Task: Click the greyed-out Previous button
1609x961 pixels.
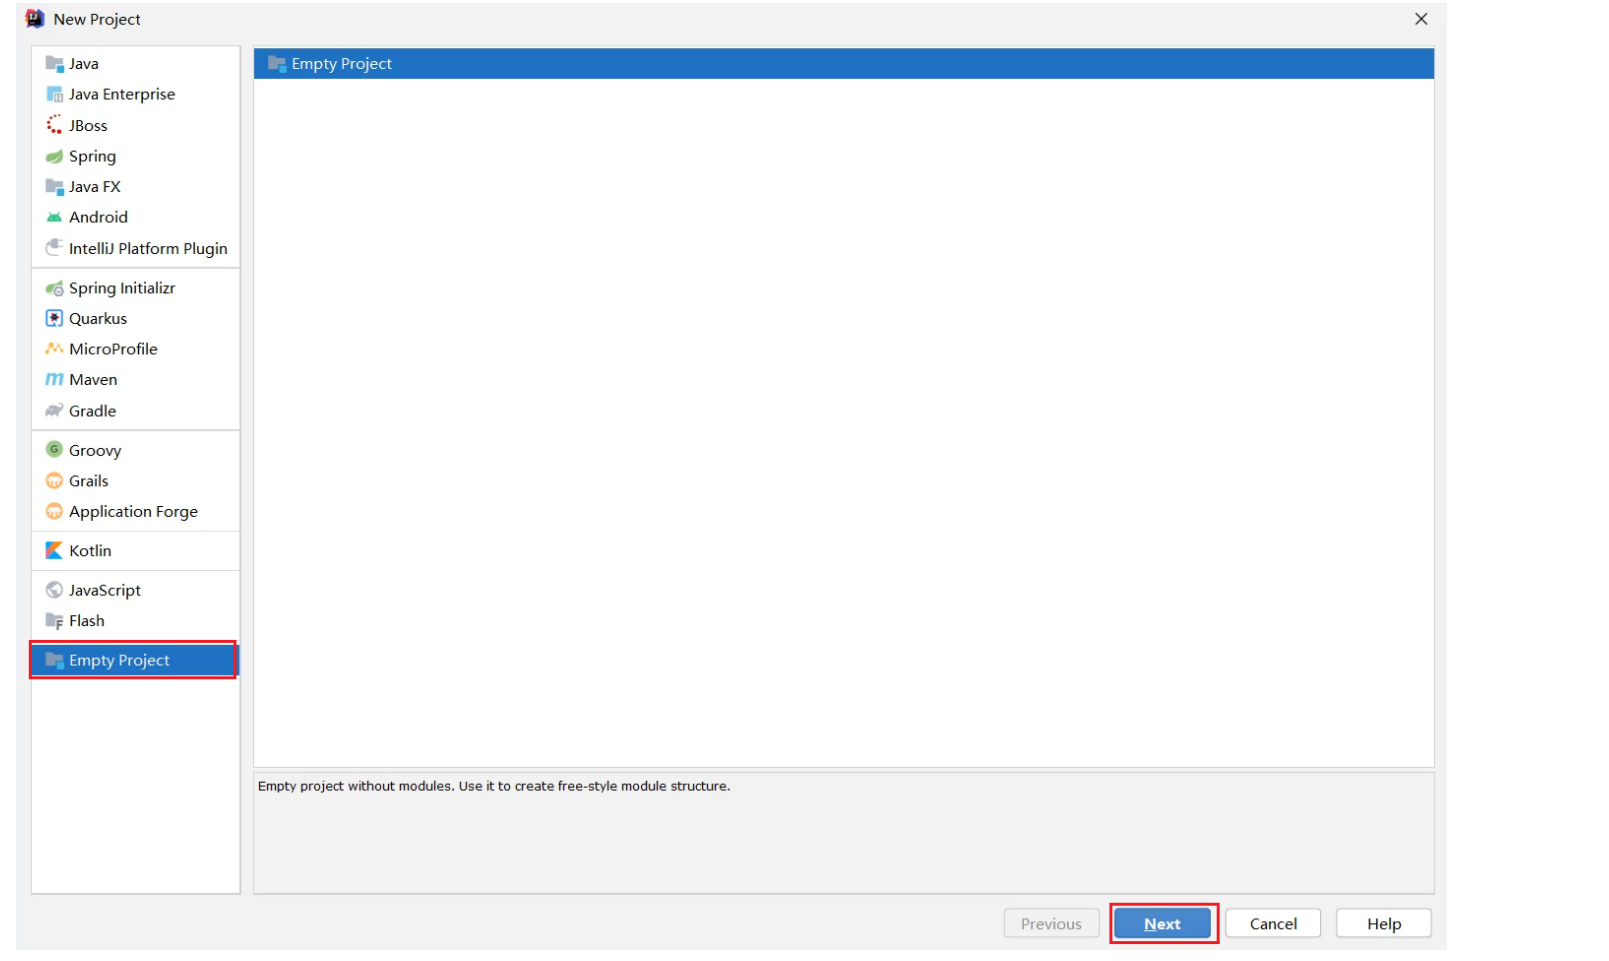Action: point(1051,924)
